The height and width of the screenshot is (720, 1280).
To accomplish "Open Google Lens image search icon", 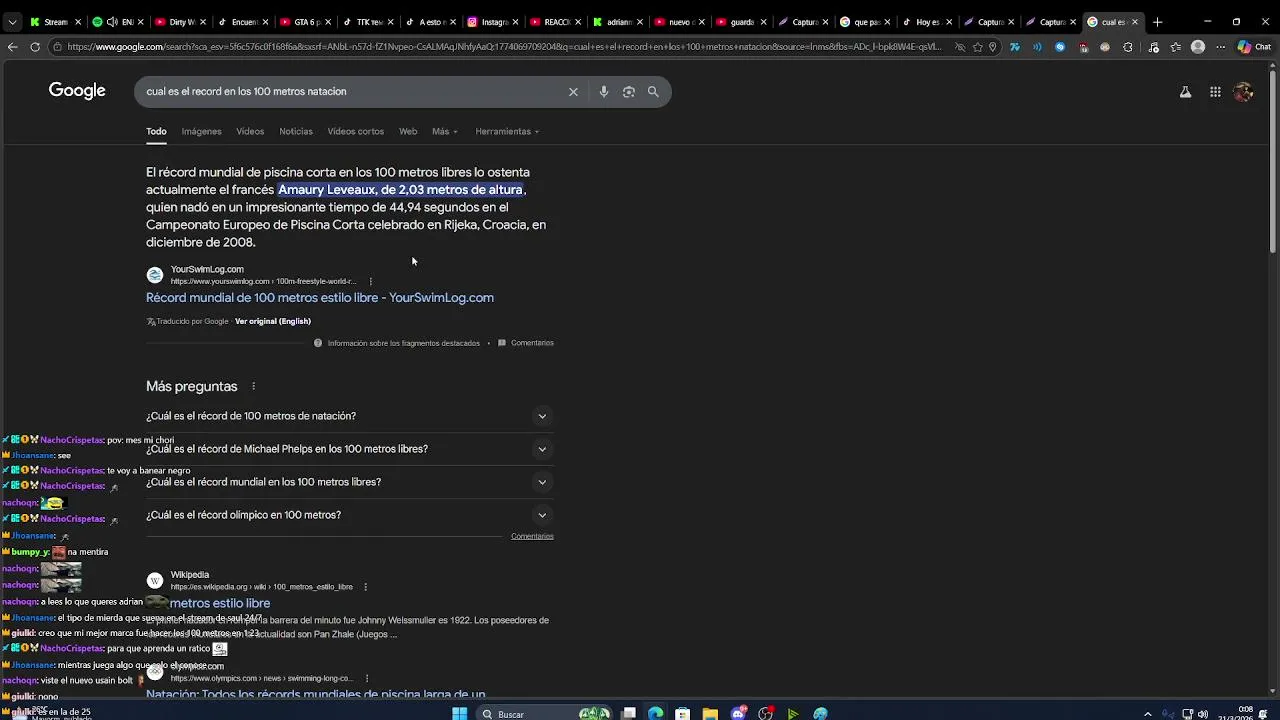I will point(628,92).
